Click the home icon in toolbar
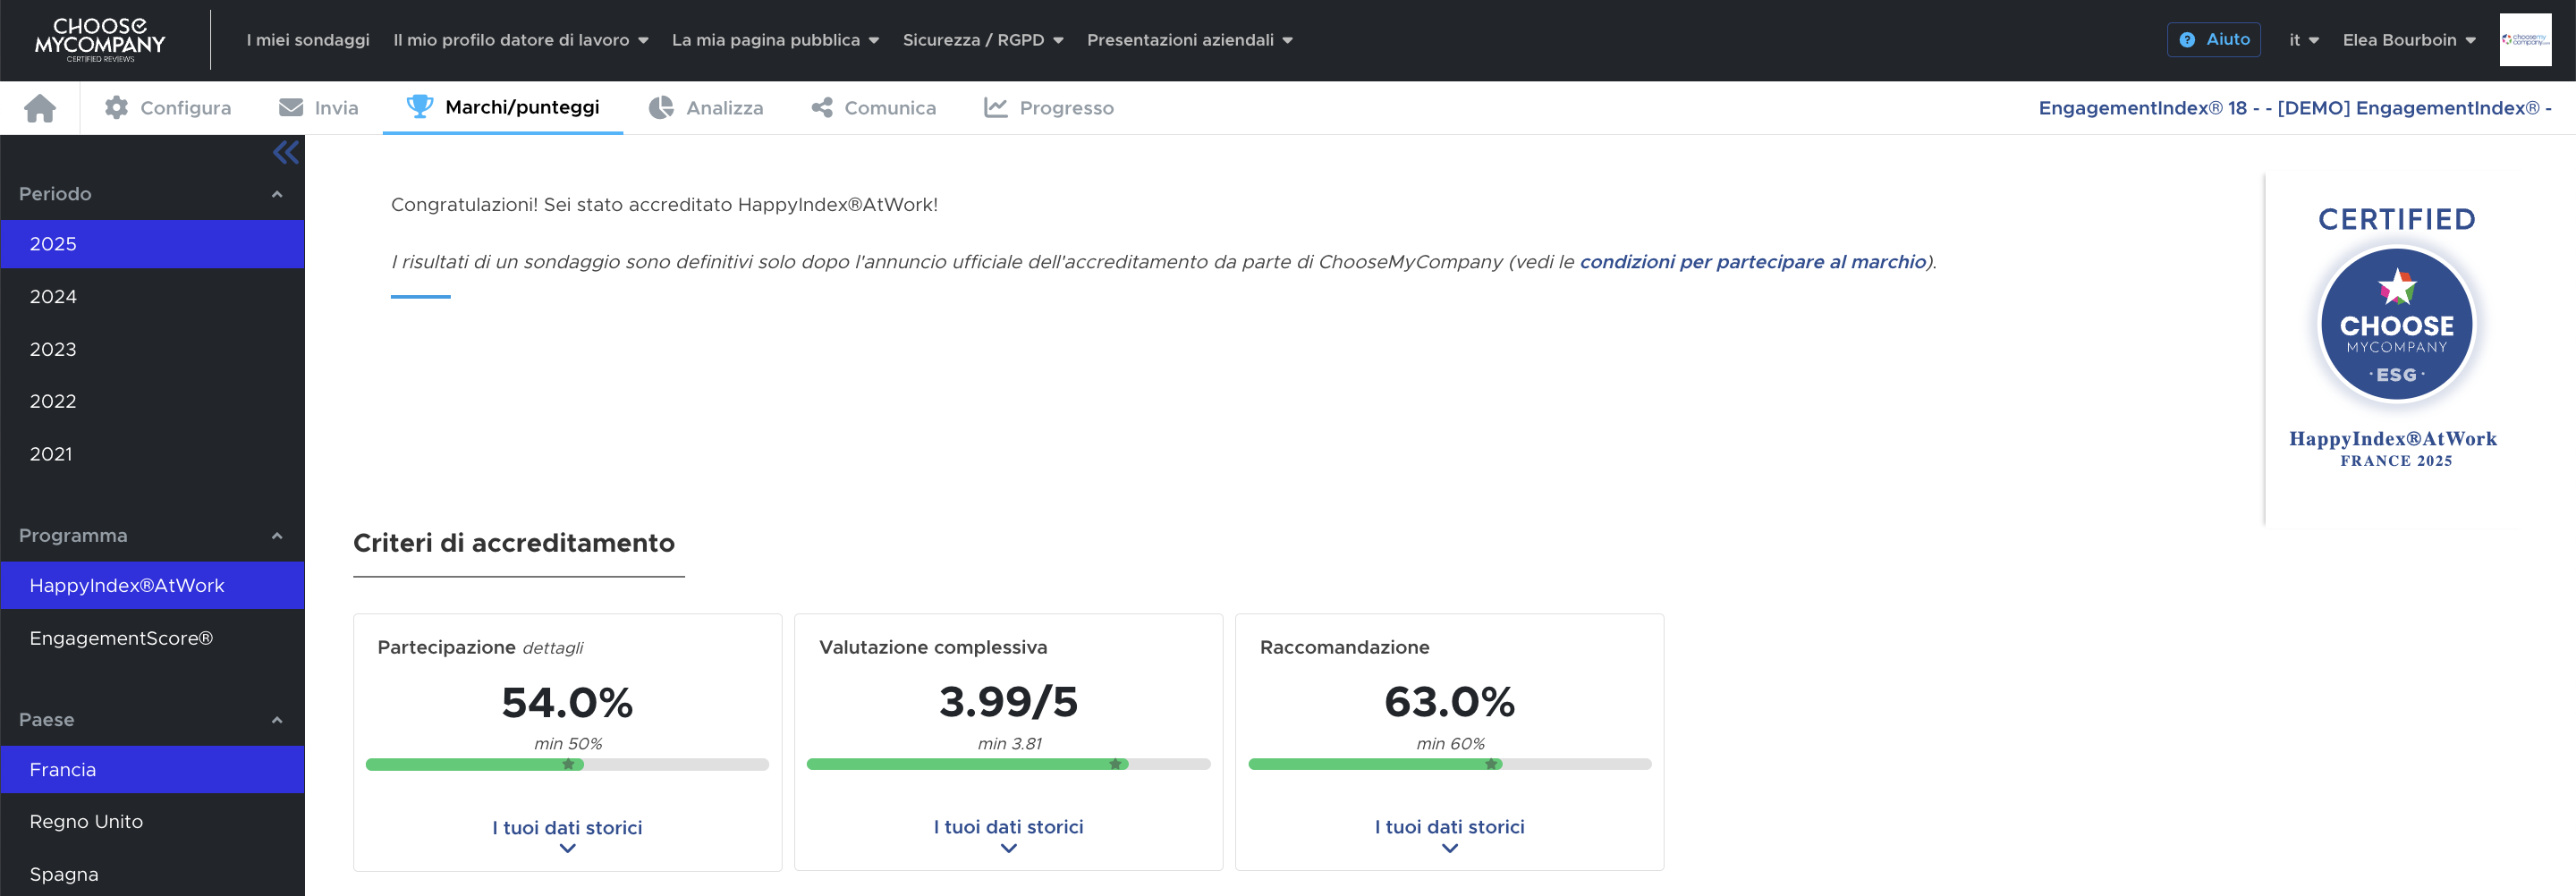 coord(40,108)
